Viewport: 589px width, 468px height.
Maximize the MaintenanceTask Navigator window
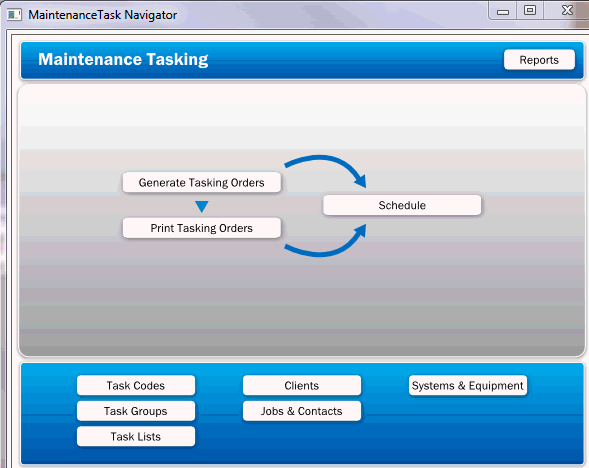click(x=530, y=11)
